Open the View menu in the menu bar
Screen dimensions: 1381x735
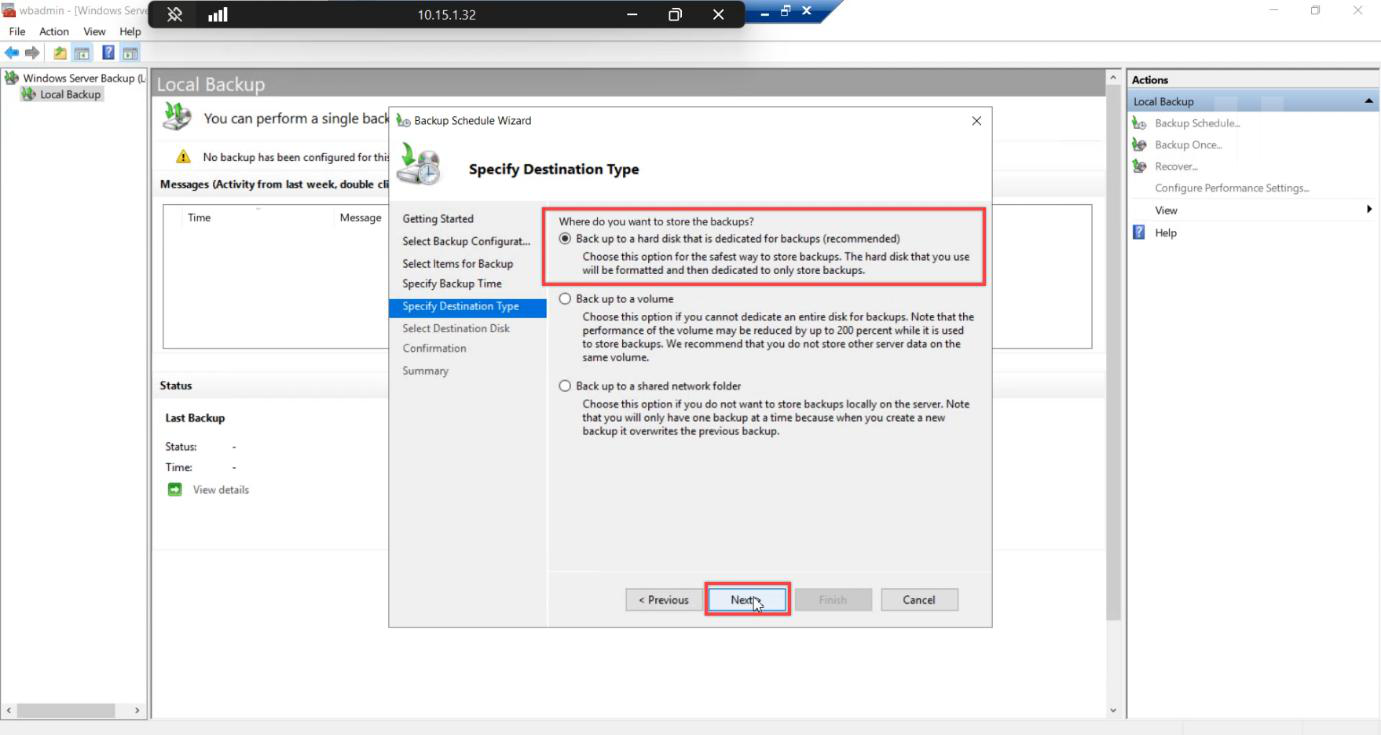[x=94, y=32]
